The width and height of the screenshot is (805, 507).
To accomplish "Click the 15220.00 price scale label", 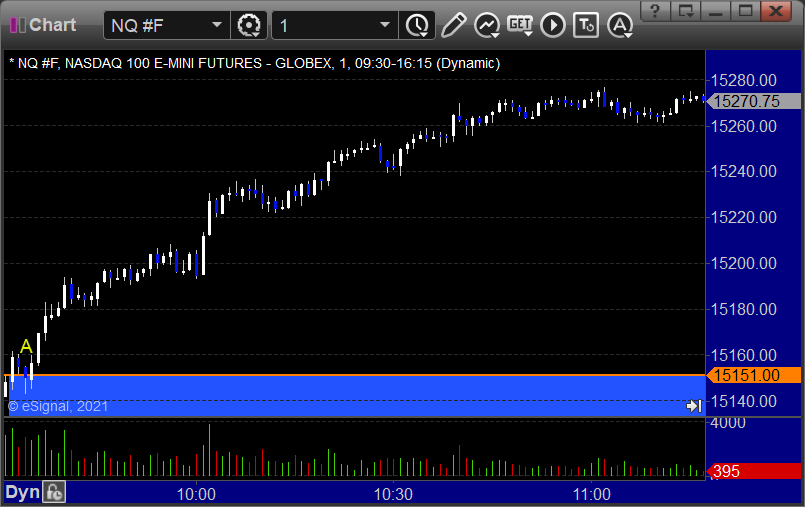I will [x=743, y=217].
